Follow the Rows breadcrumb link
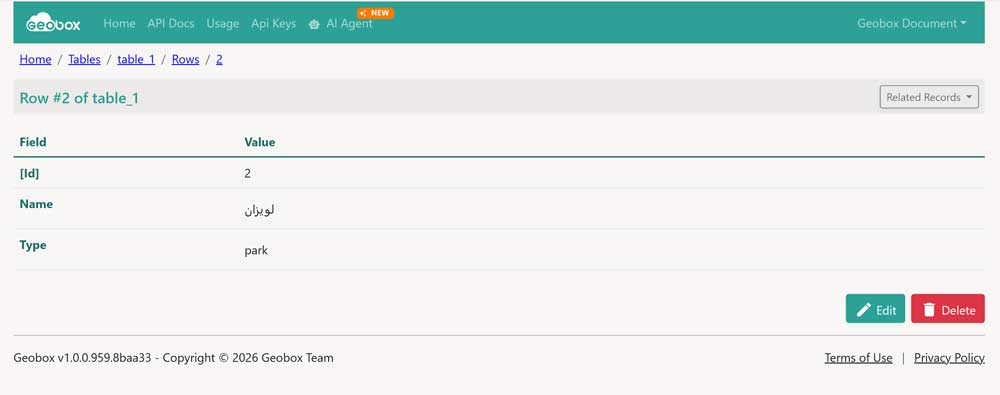This screenshot has height=395, width=1000. click(186, 59)
